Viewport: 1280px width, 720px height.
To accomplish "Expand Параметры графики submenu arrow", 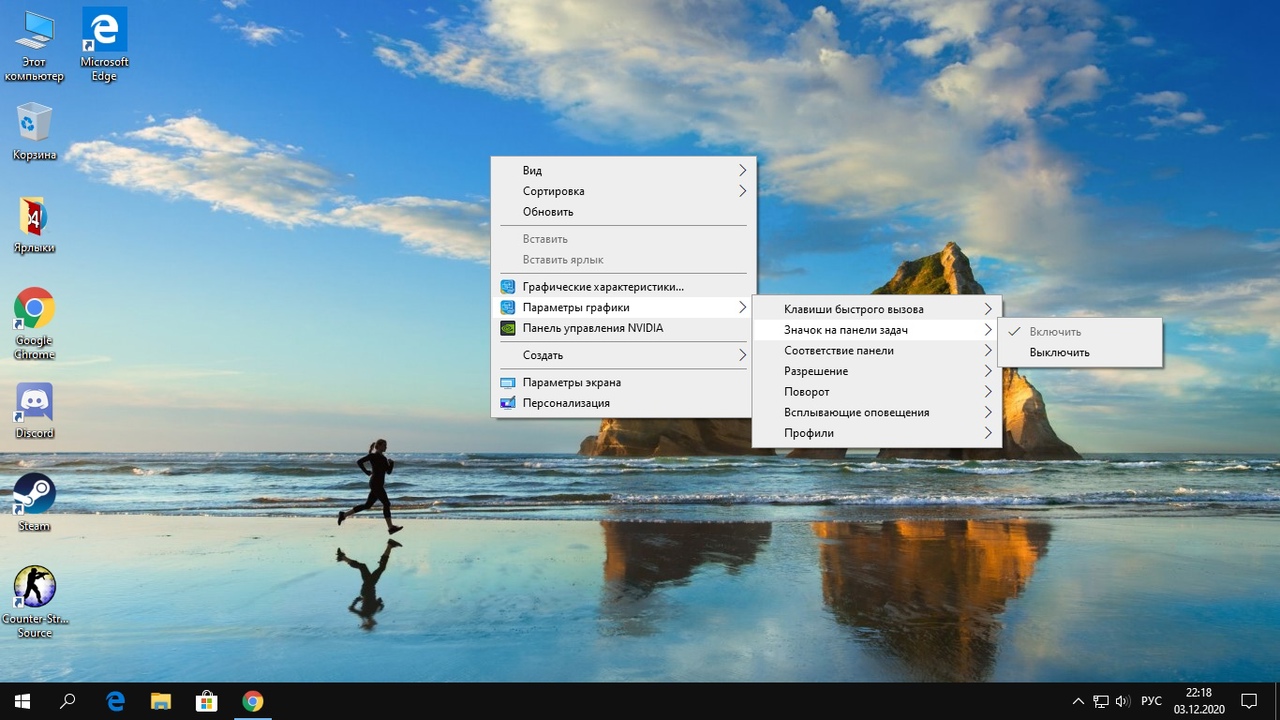I will click(x=742, y=307).
